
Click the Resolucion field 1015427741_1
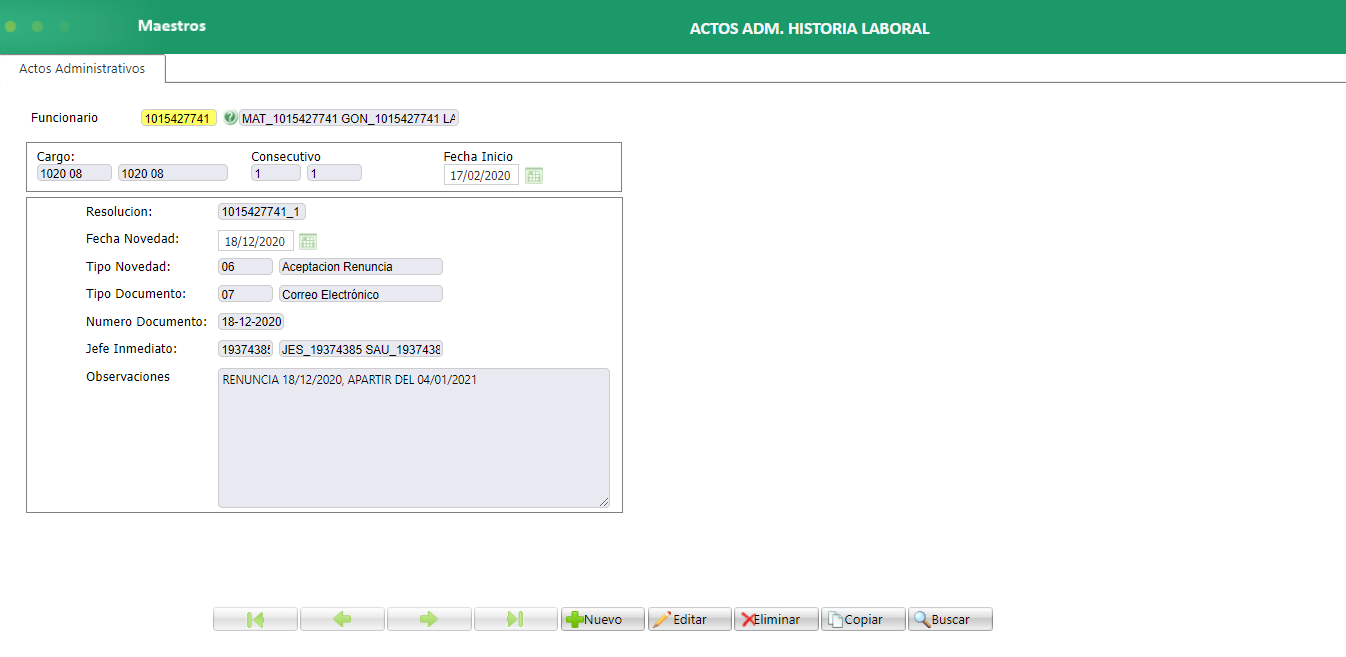click(x=262, y=212)
